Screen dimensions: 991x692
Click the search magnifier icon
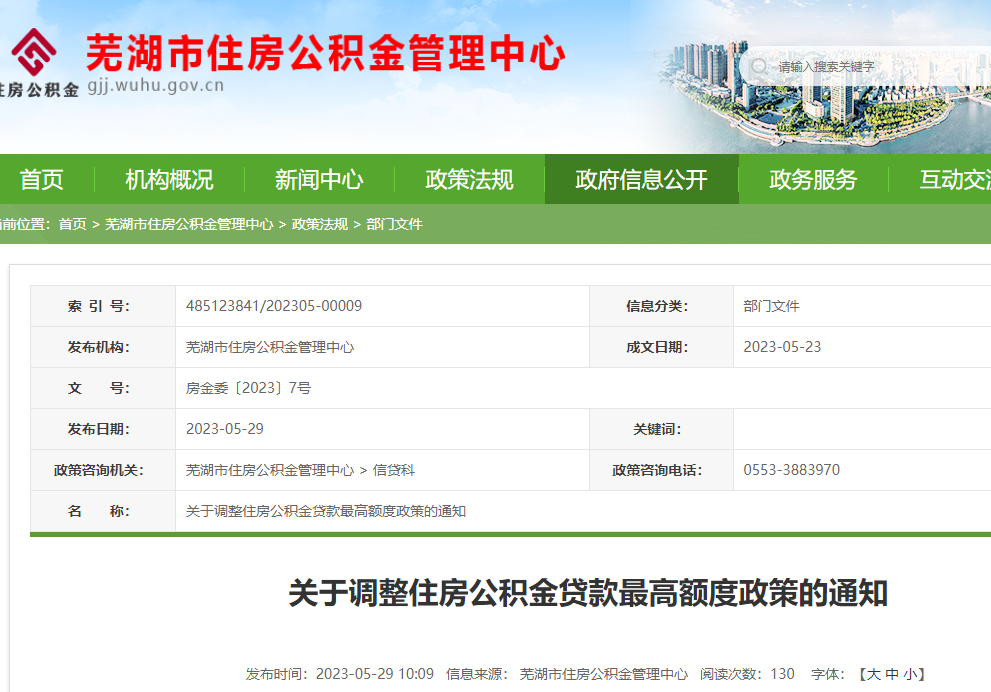759,66
